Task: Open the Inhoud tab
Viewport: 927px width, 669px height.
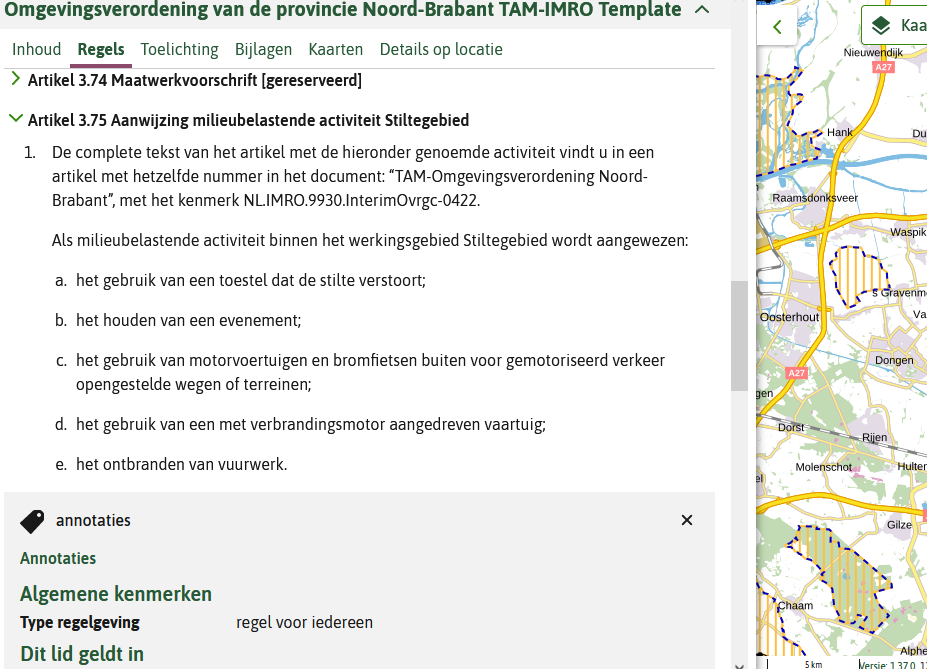Action: (x=37, y=49)
